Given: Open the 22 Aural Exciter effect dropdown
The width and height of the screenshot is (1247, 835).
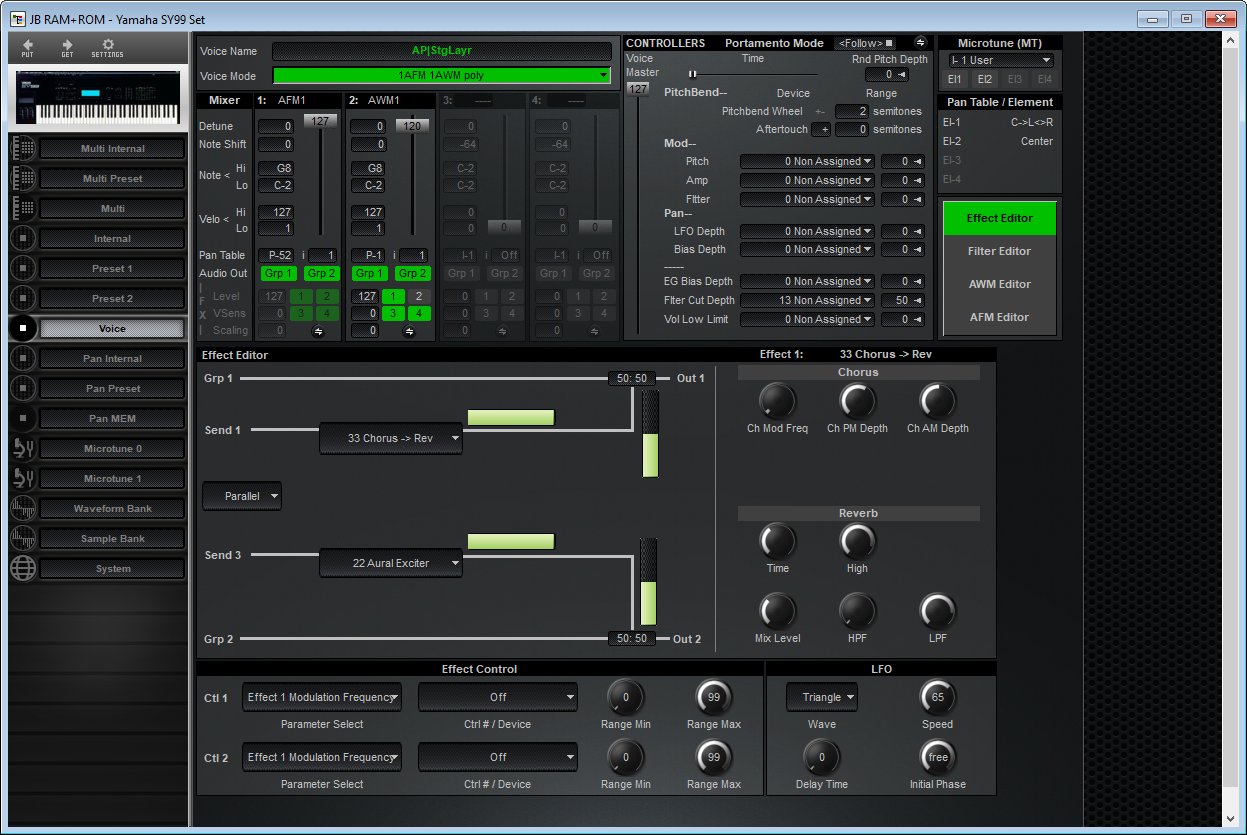Looking at the screenshot, I should (x=391, y=563).
